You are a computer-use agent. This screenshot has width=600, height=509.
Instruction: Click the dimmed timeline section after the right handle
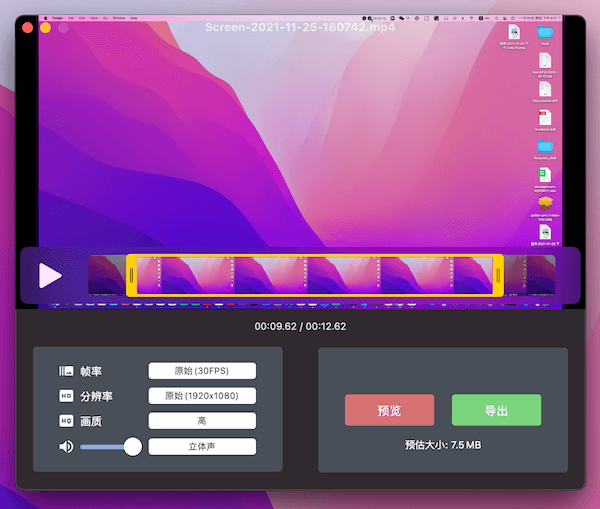coord(530,275)
